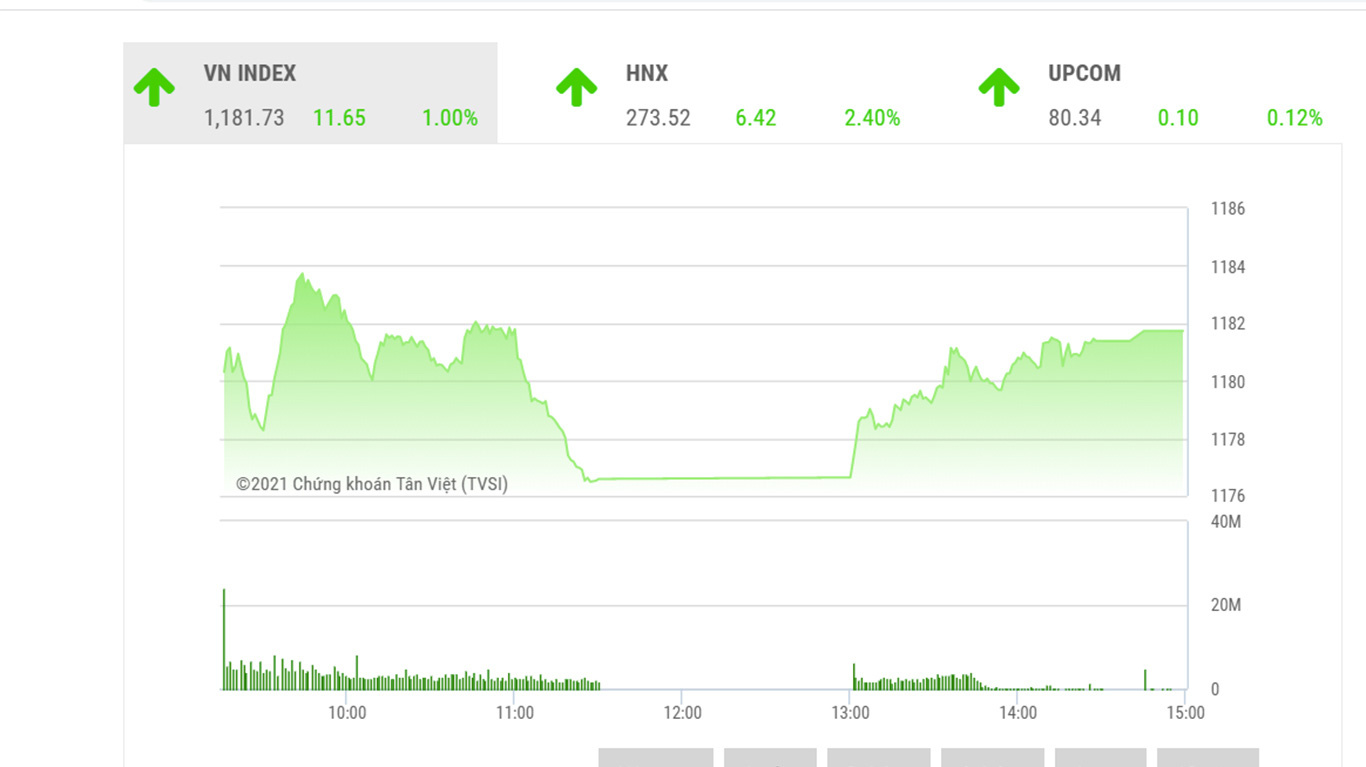Click the VN Index 1.00% change figure
The width and height of the screenshot is (1366, 767).
pos(449,118)
